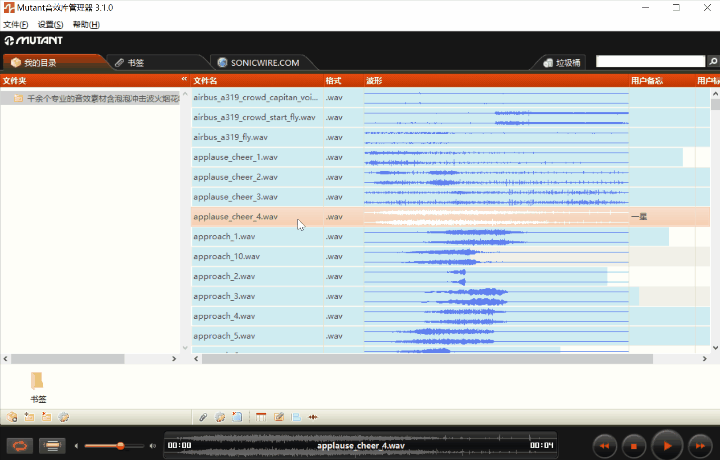
Task: Click the paperclip icon in bottom toolbar
Action: point(203,417)
